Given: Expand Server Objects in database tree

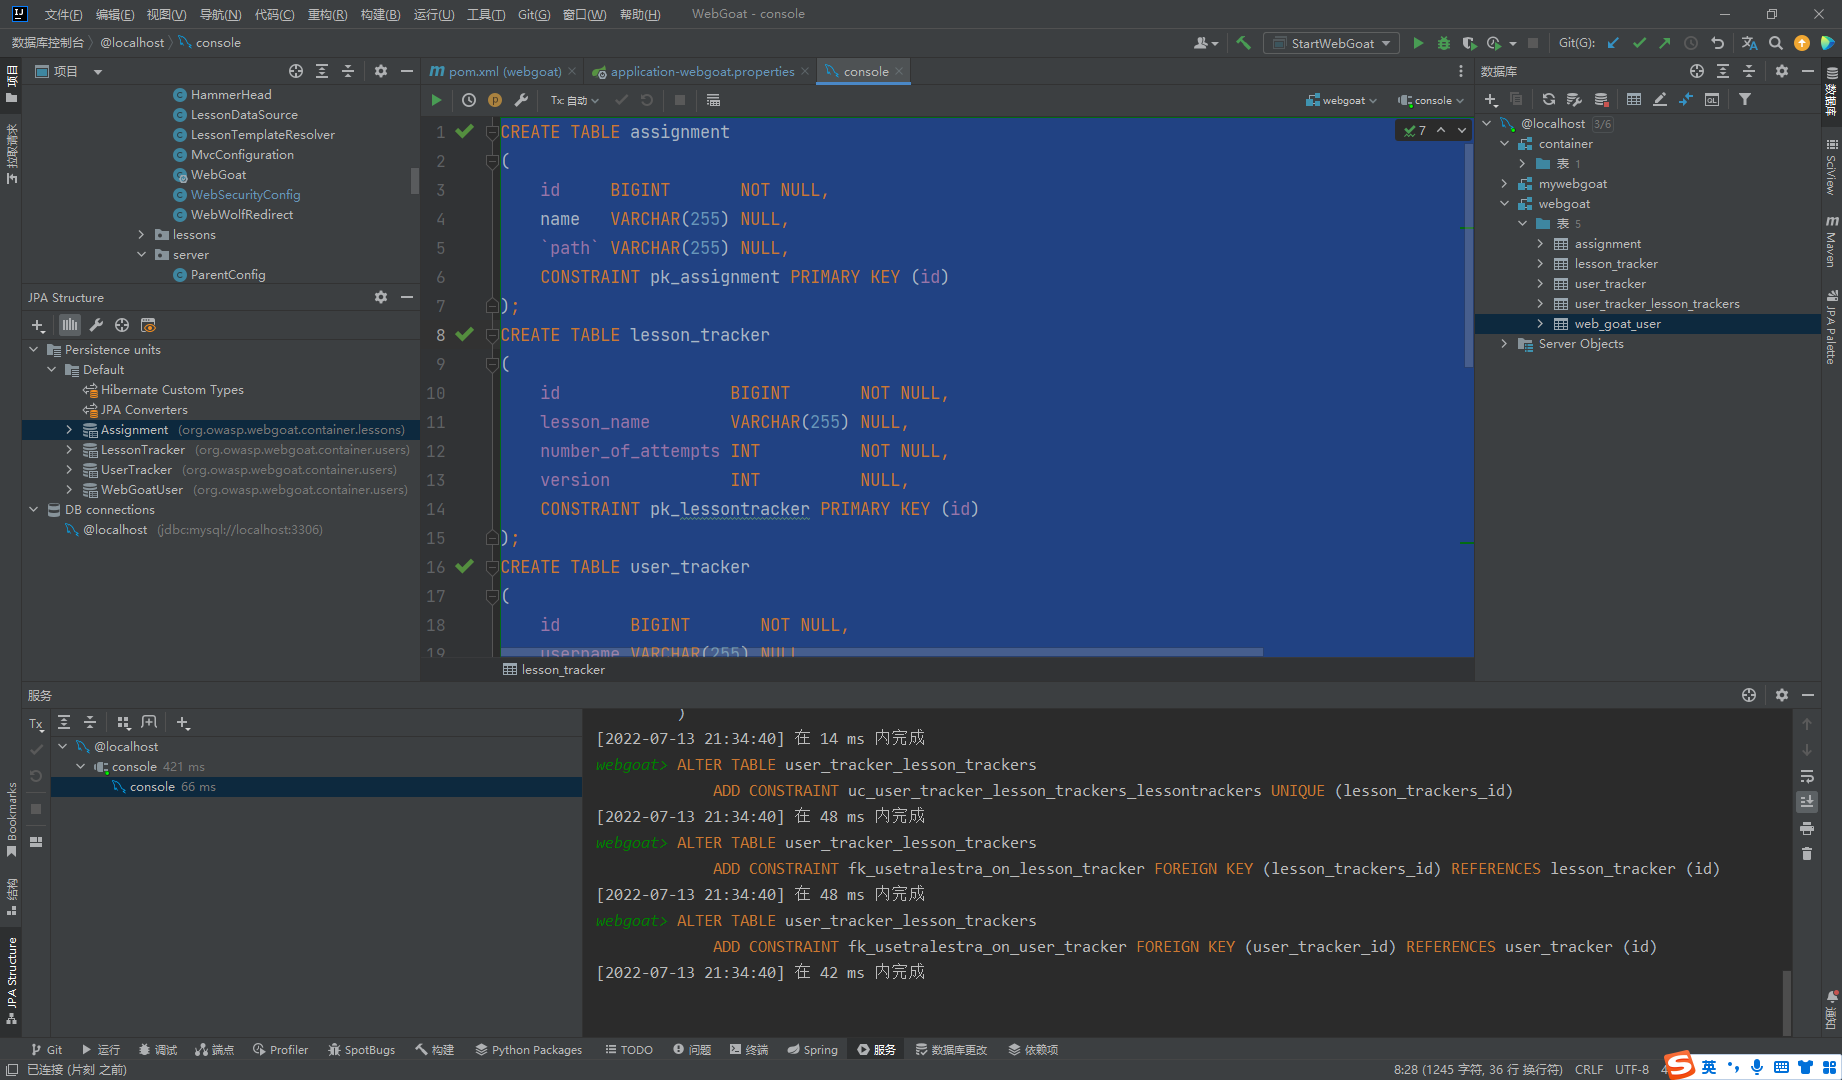Looking at the screenshot, I should 1504,344.
